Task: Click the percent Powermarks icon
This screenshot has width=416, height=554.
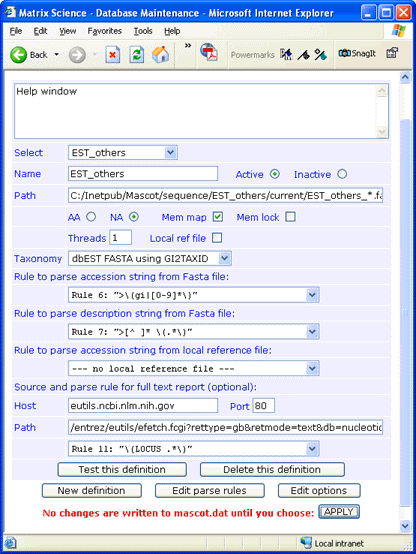Action: 321,54
